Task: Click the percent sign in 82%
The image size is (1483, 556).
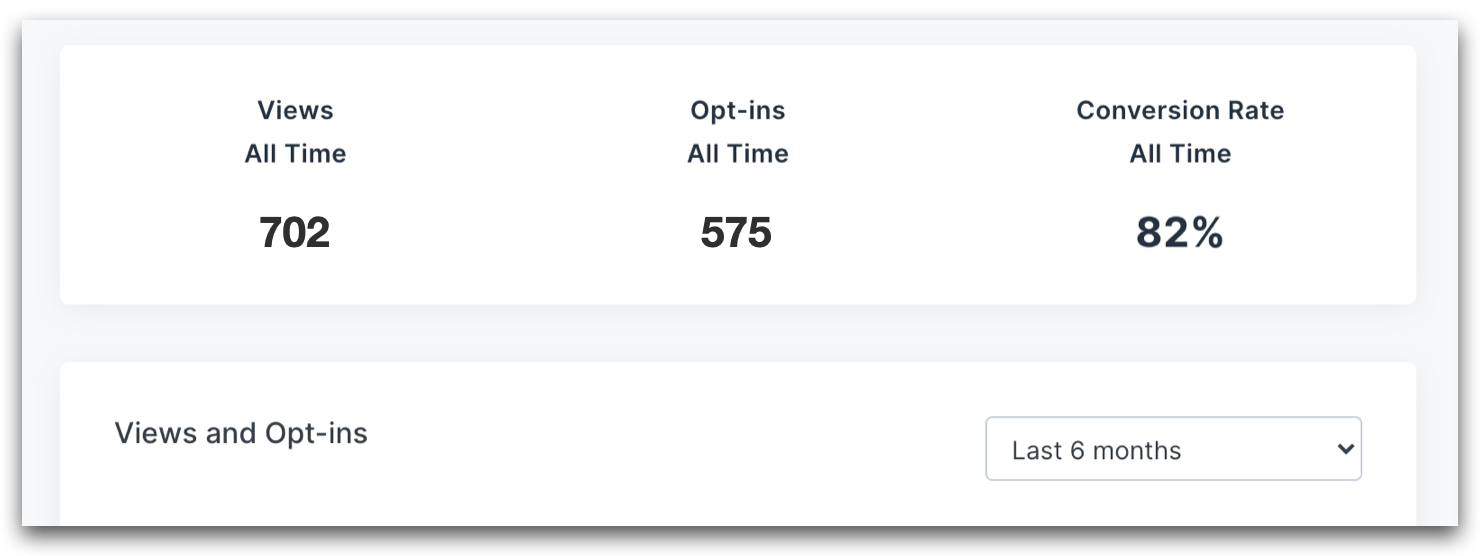Action: tap(1207, 232)
